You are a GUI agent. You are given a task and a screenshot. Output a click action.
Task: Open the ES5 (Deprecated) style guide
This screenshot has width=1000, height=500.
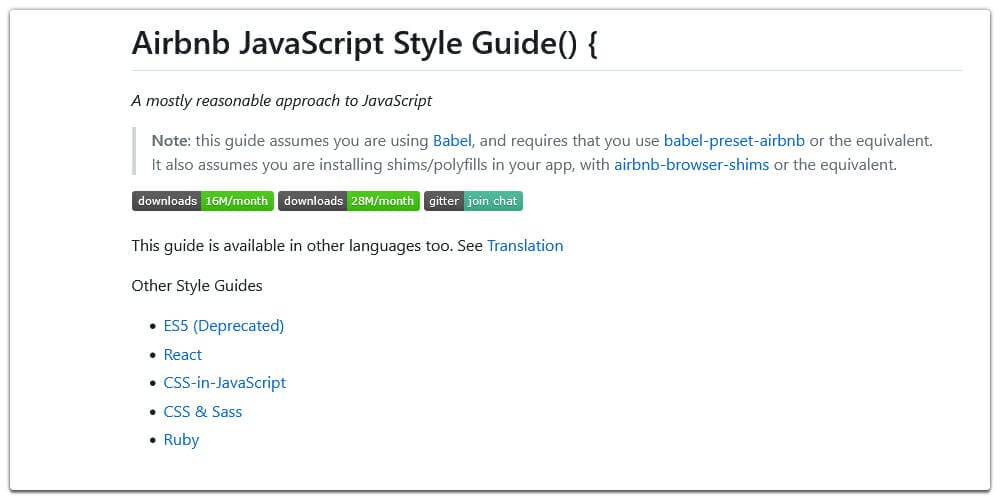pyautogui.click(x=224, y=326)
